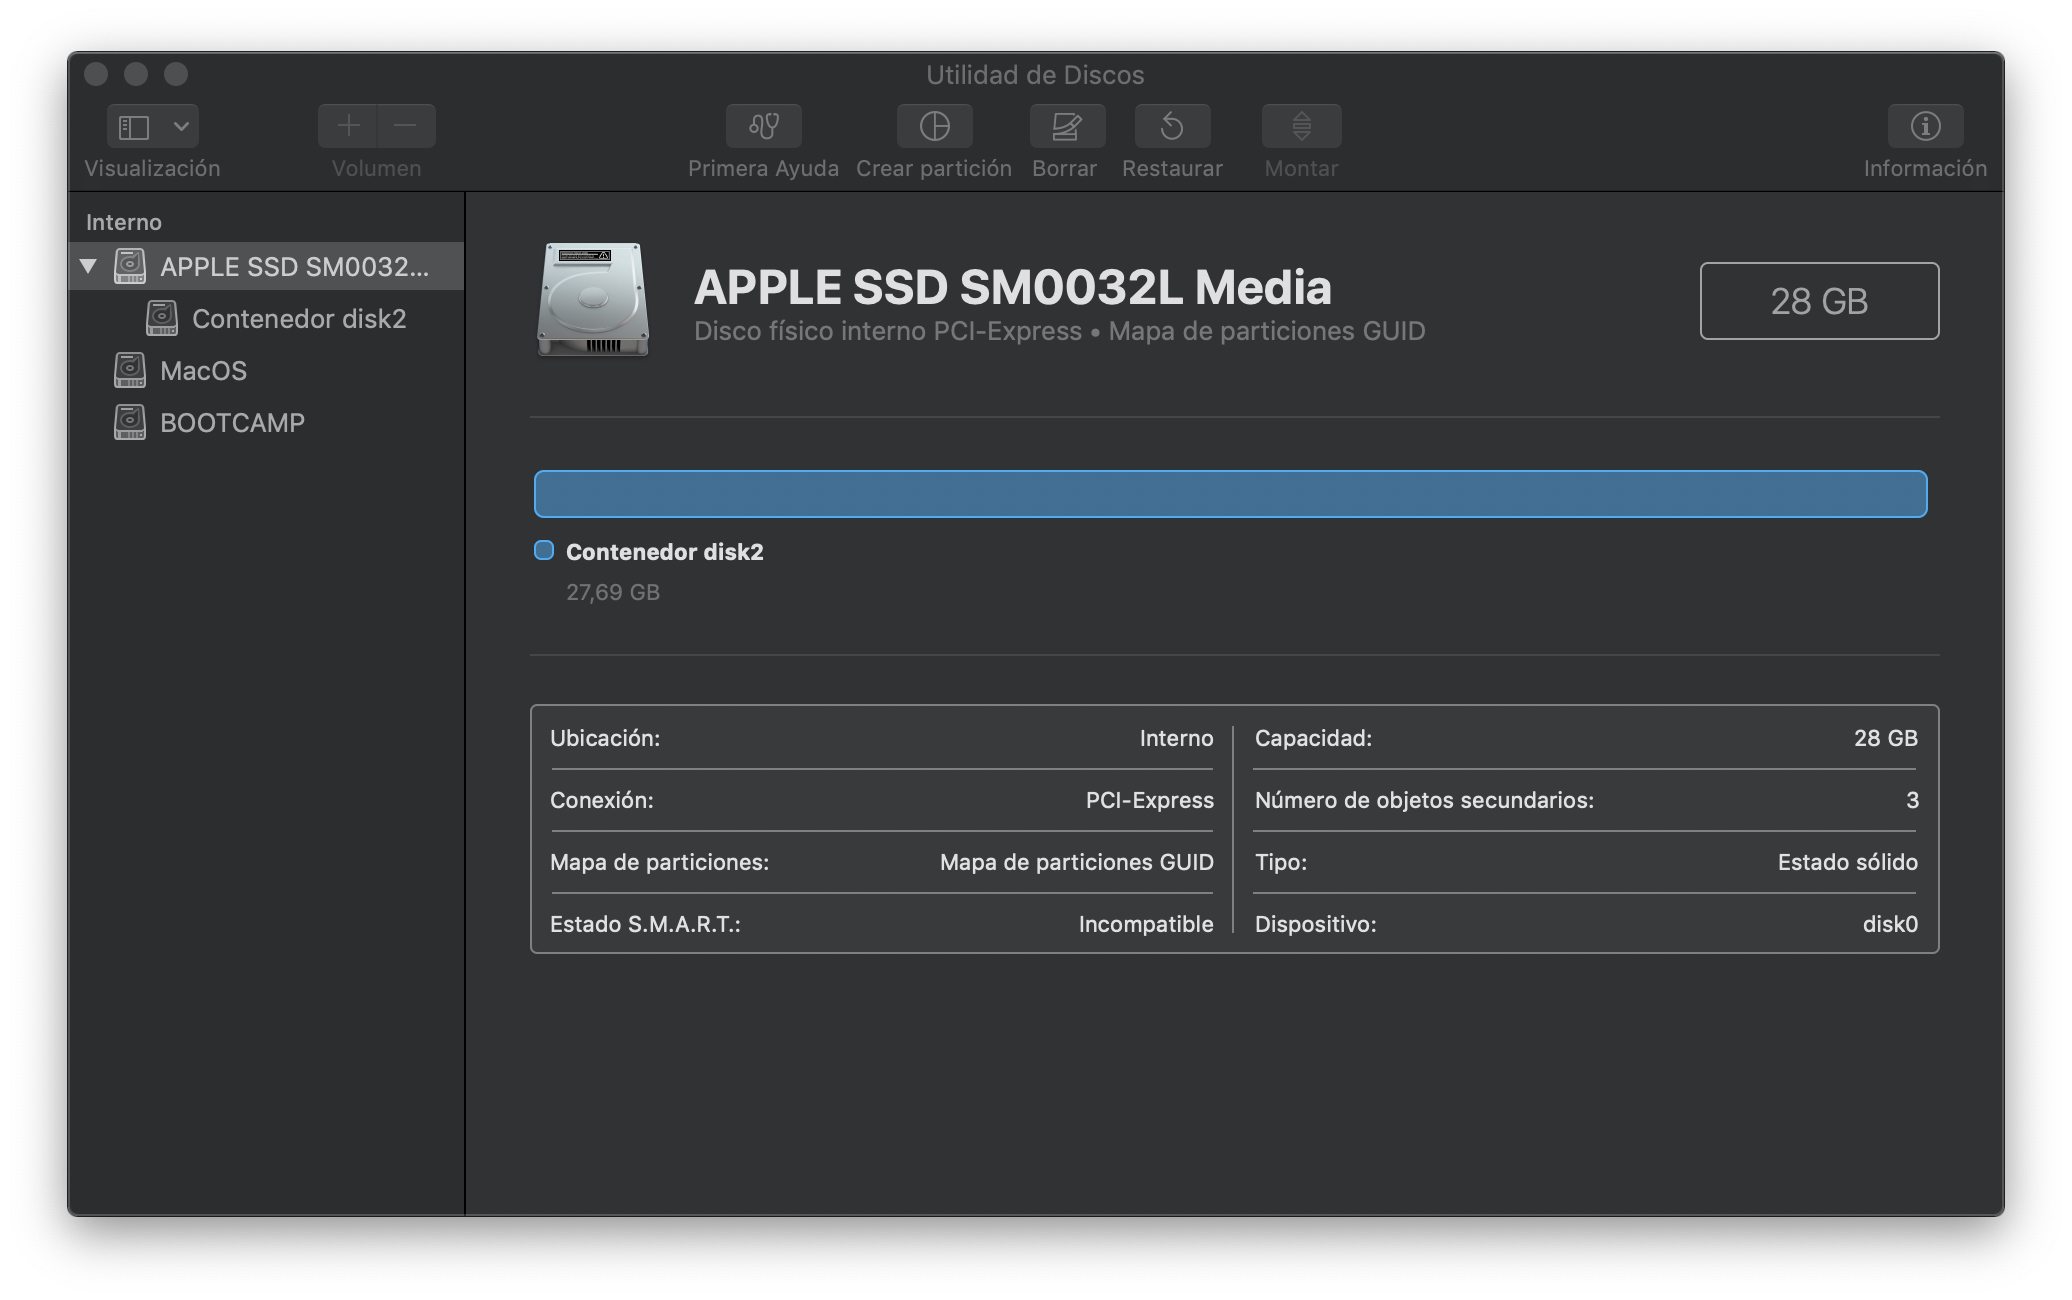Click the APPLE SSD SM0032L Media heading
The height and width of the screenshot is (1300, 2072).
1013,287
